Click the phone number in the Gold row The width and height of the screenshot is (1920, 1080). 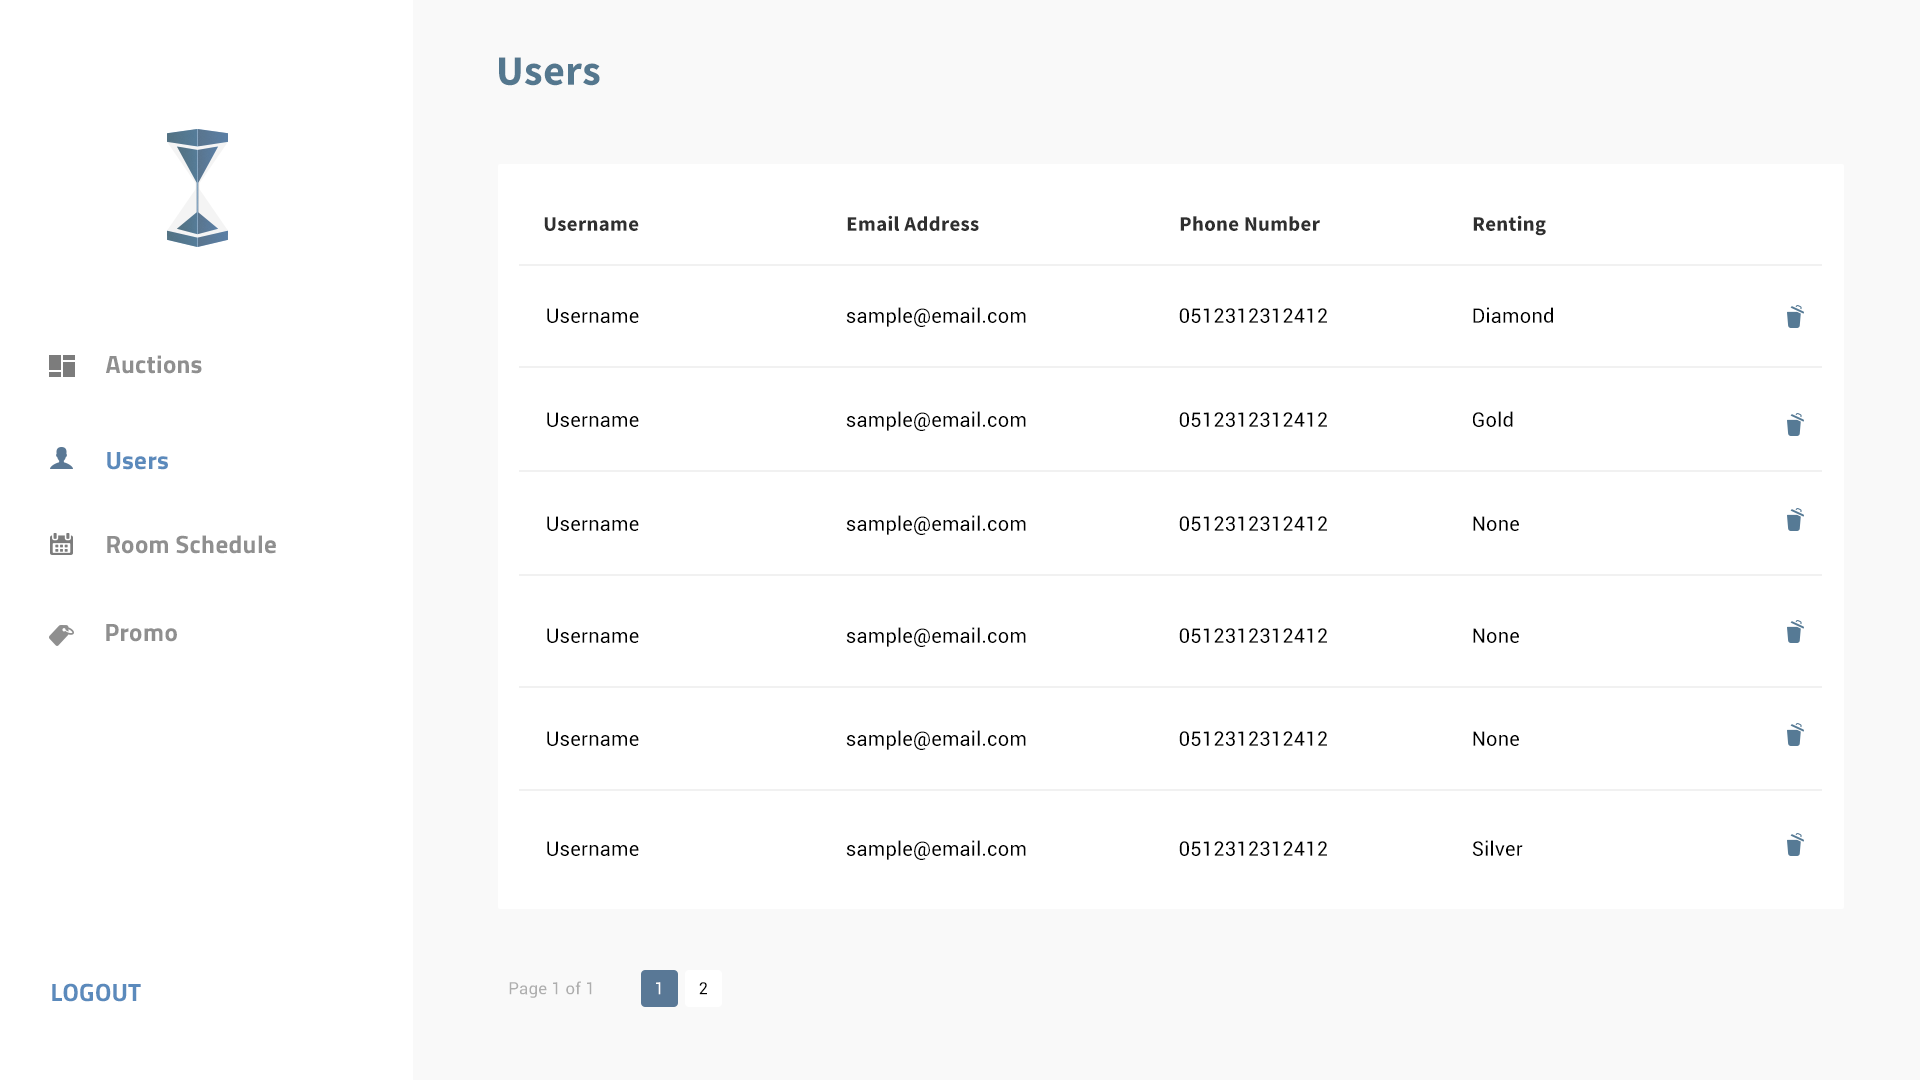pos(1253,420)
